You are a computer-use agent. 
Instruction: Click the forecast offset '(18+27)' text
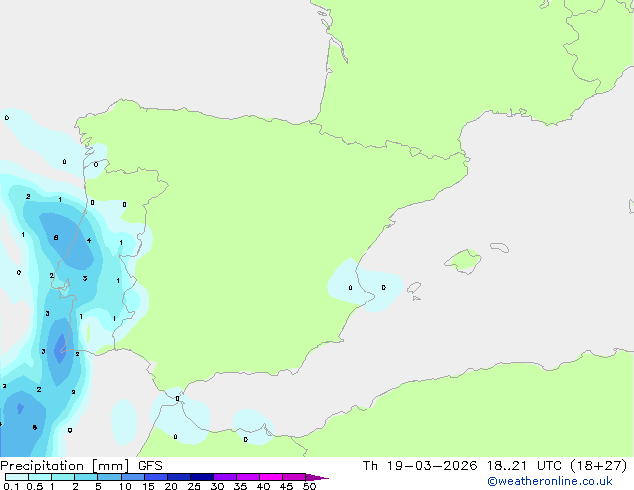[598, 466]
